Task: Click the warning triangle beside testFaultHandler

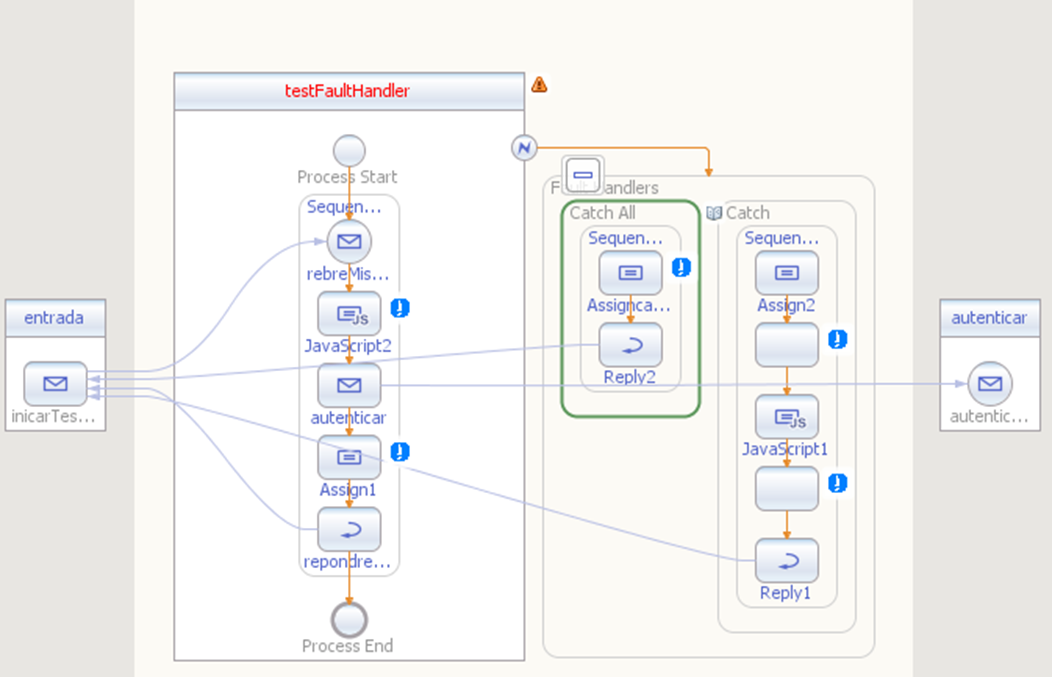Action: coord(539,85)
